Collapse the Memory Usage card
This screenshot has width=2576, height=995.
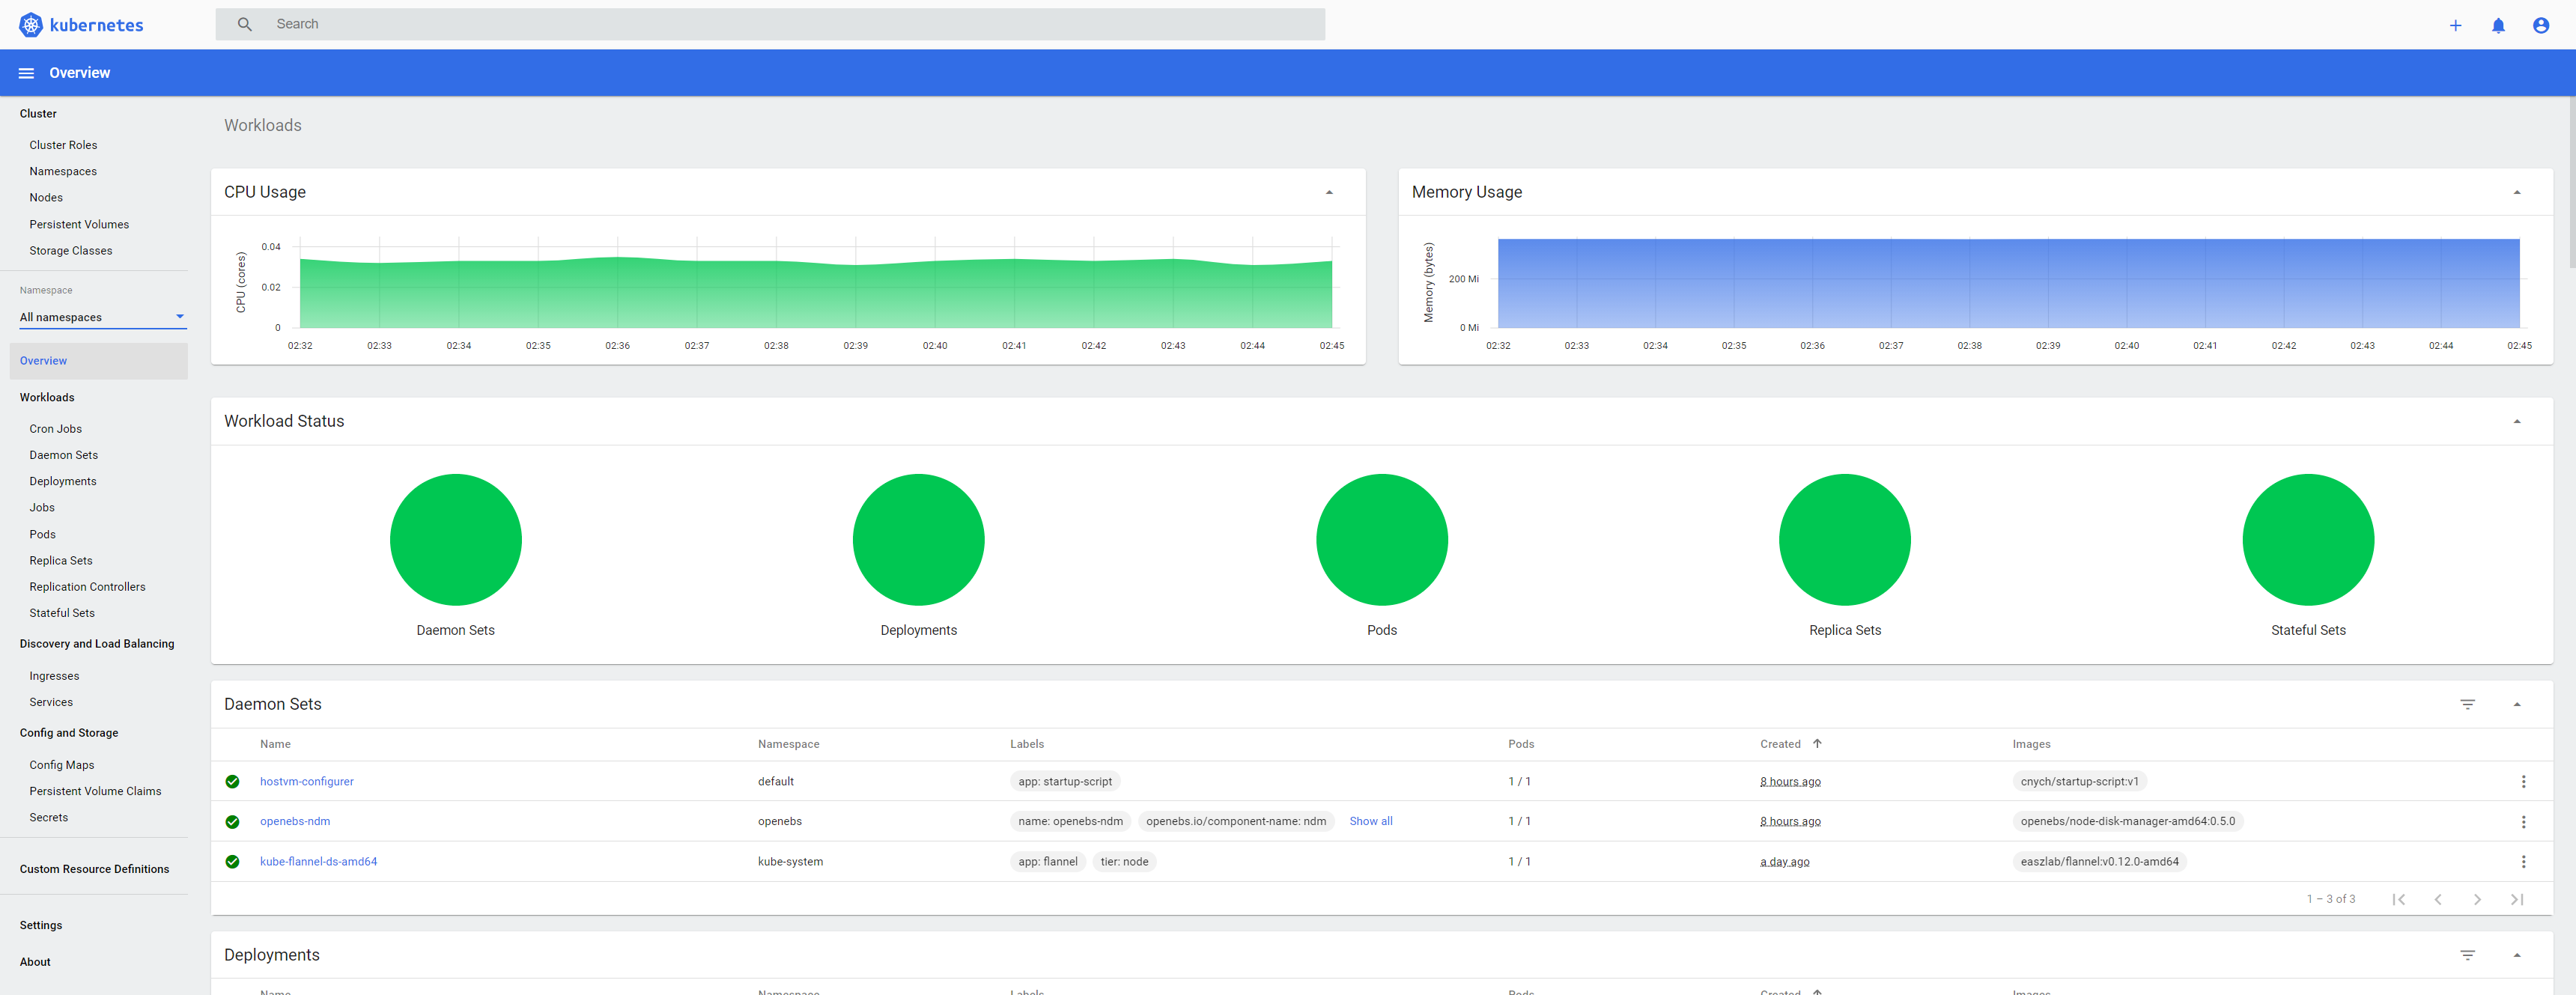[2516, 192]
